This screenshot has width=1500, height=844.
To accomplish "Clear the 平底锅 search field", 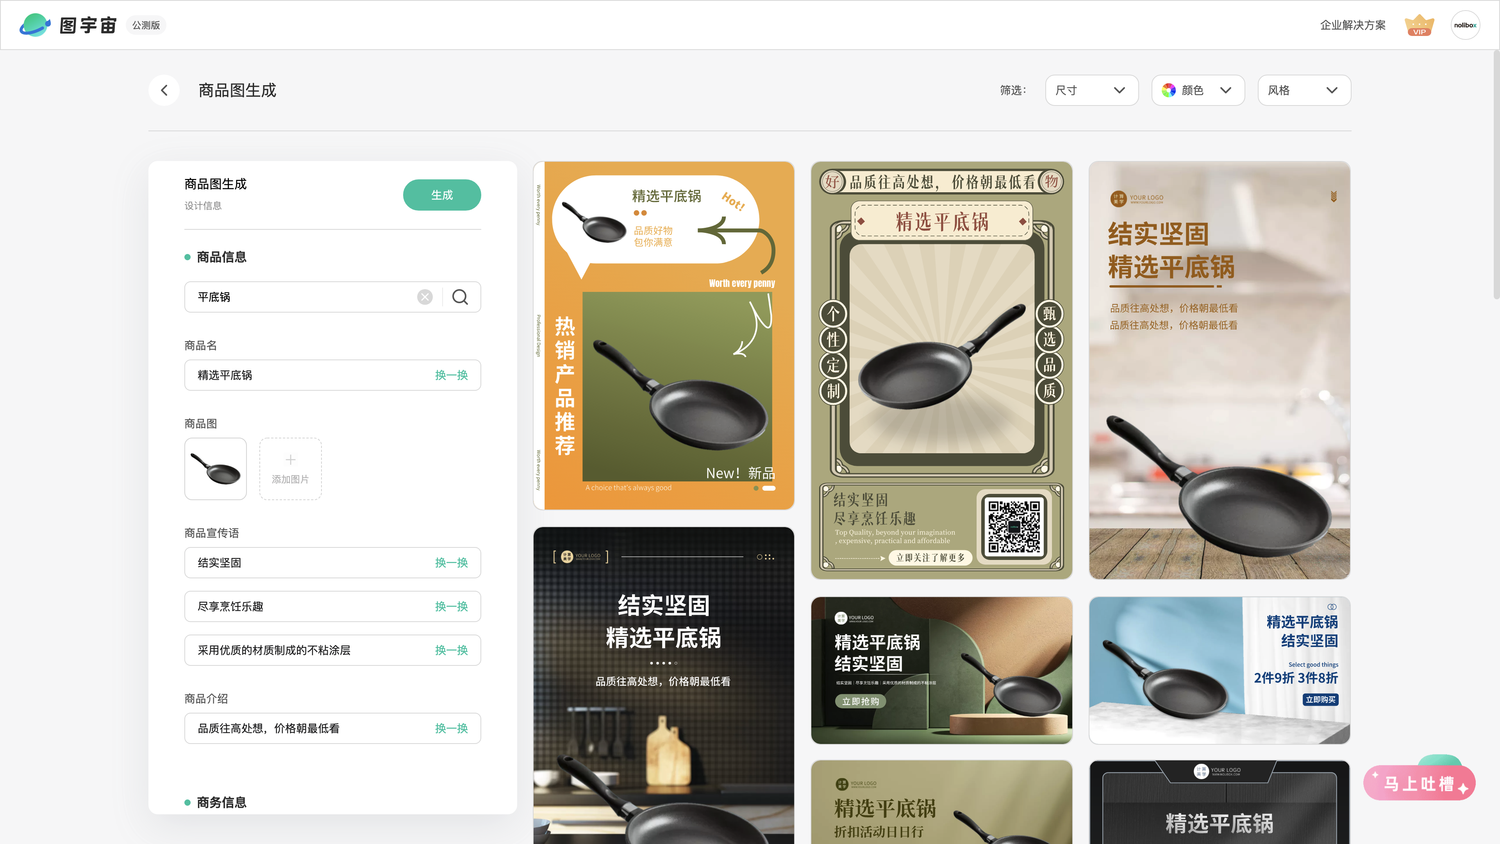I will point(425,297).
